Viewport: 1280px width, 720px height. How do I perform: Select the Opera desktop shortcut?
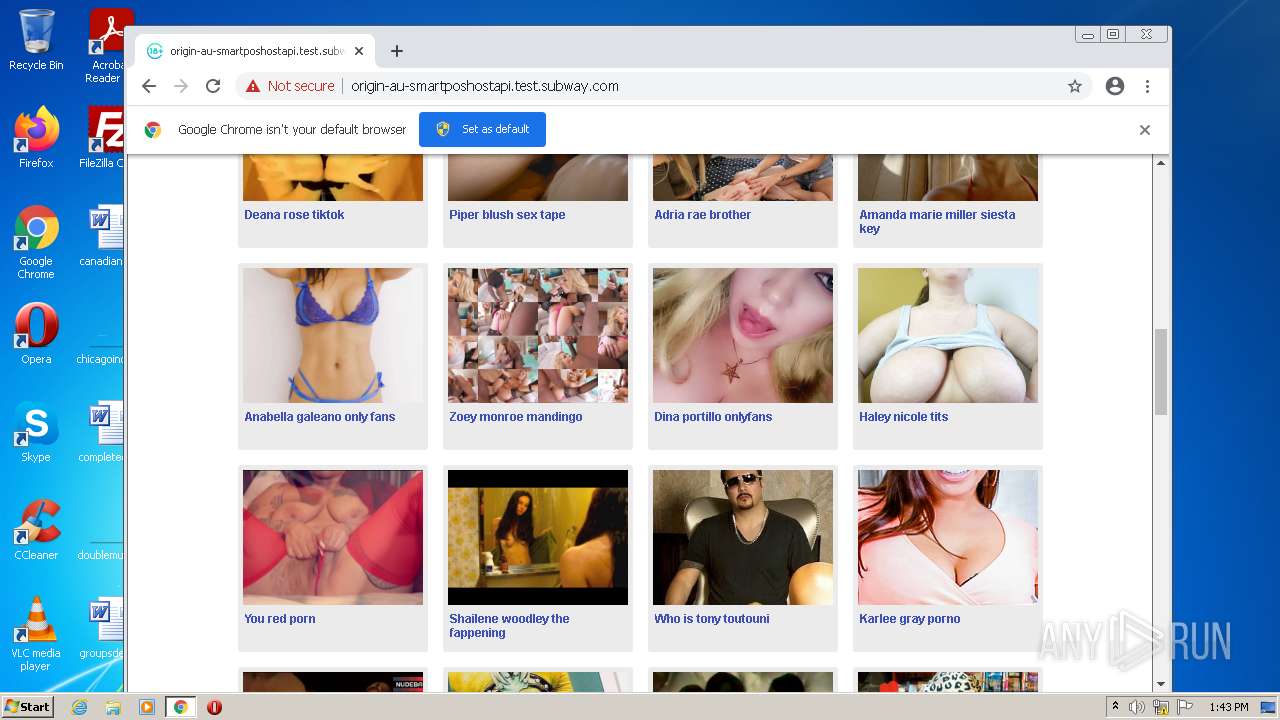pos(36,334)
